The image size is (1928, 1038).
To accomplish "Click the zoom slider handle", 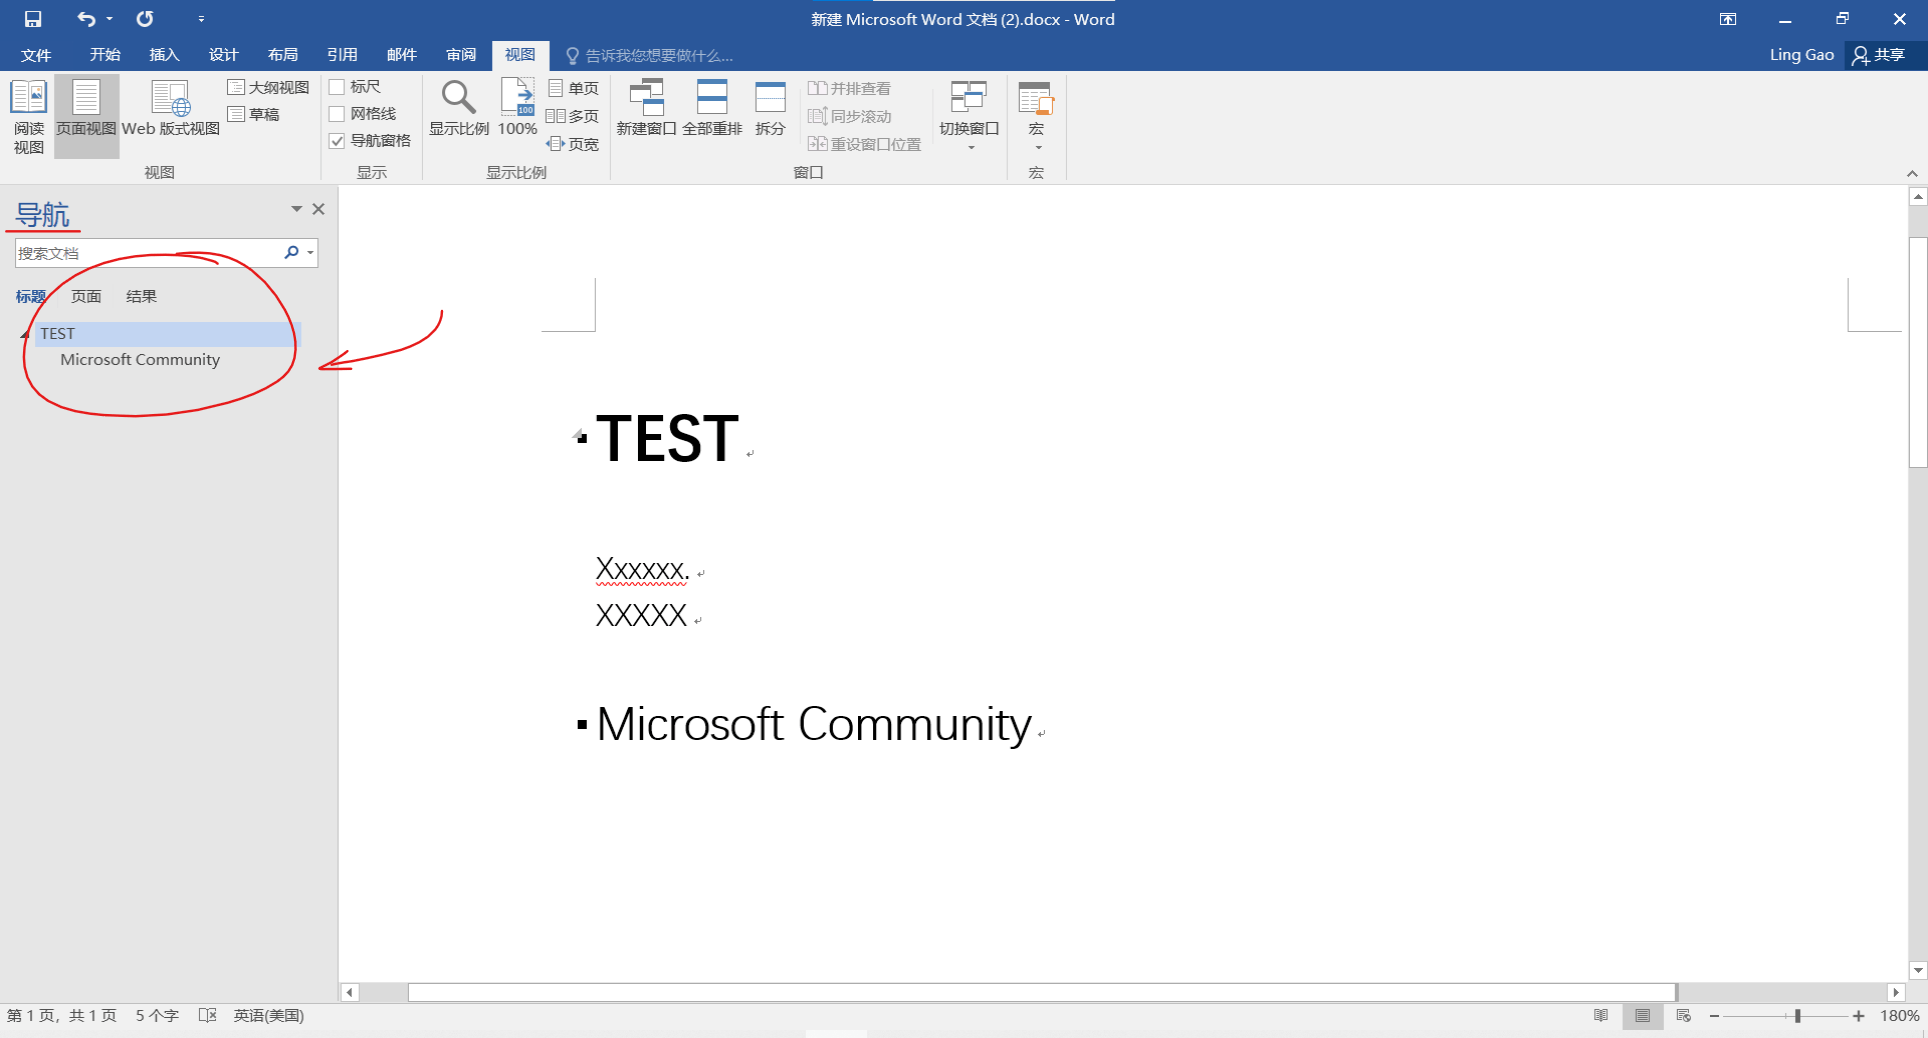I will (1797, 1016).
